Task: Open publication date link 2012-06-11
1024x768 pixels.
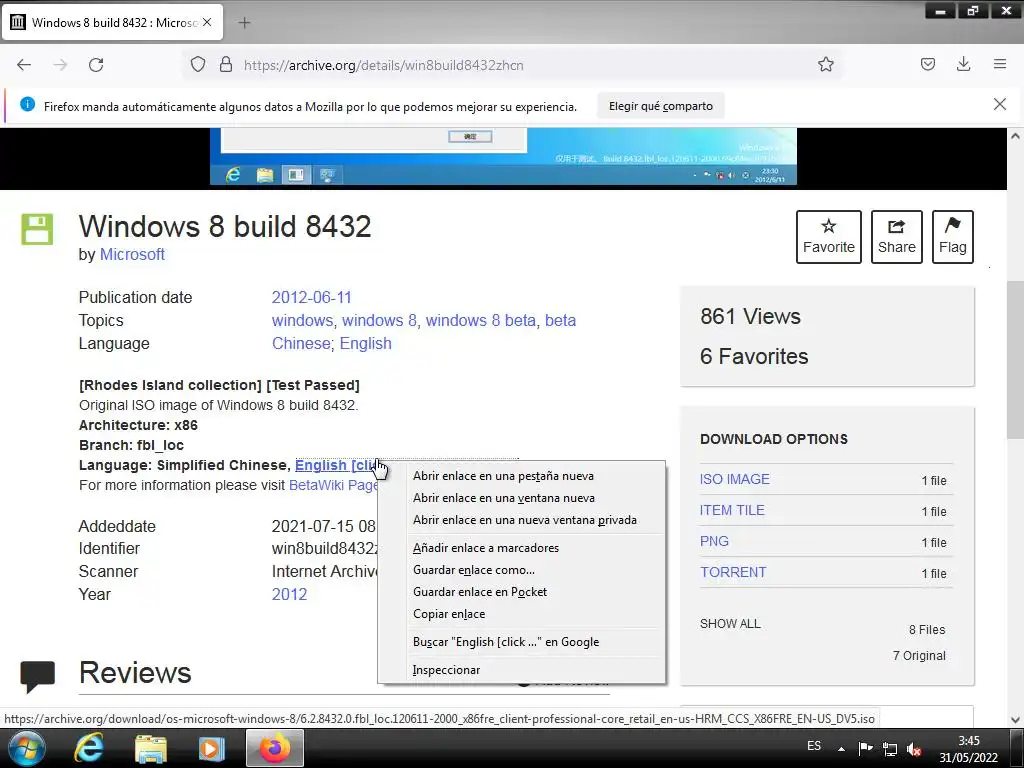Action: pos(312,298)
